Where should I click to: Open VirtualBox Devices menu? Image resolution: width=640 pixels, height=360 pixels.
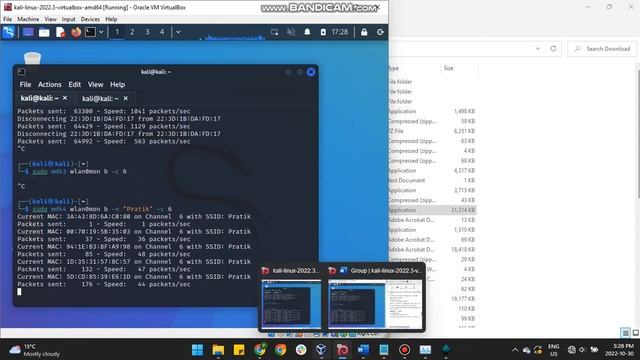coord(90,19)
